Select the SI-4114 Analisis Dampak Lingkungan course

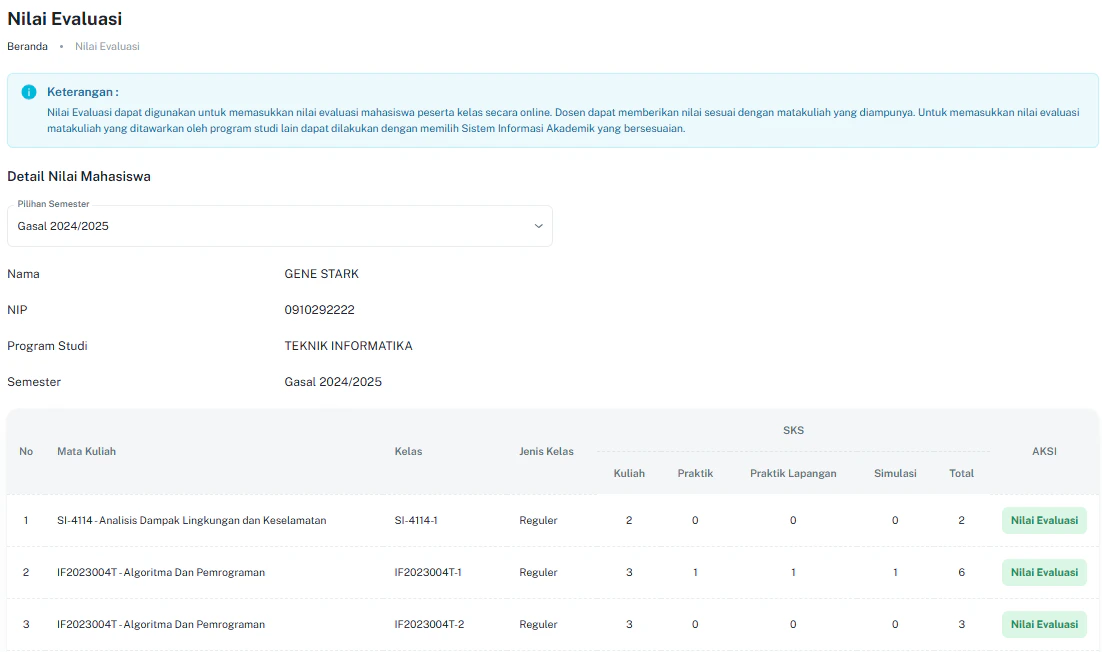pyautogui.click(x=192, y=521)
